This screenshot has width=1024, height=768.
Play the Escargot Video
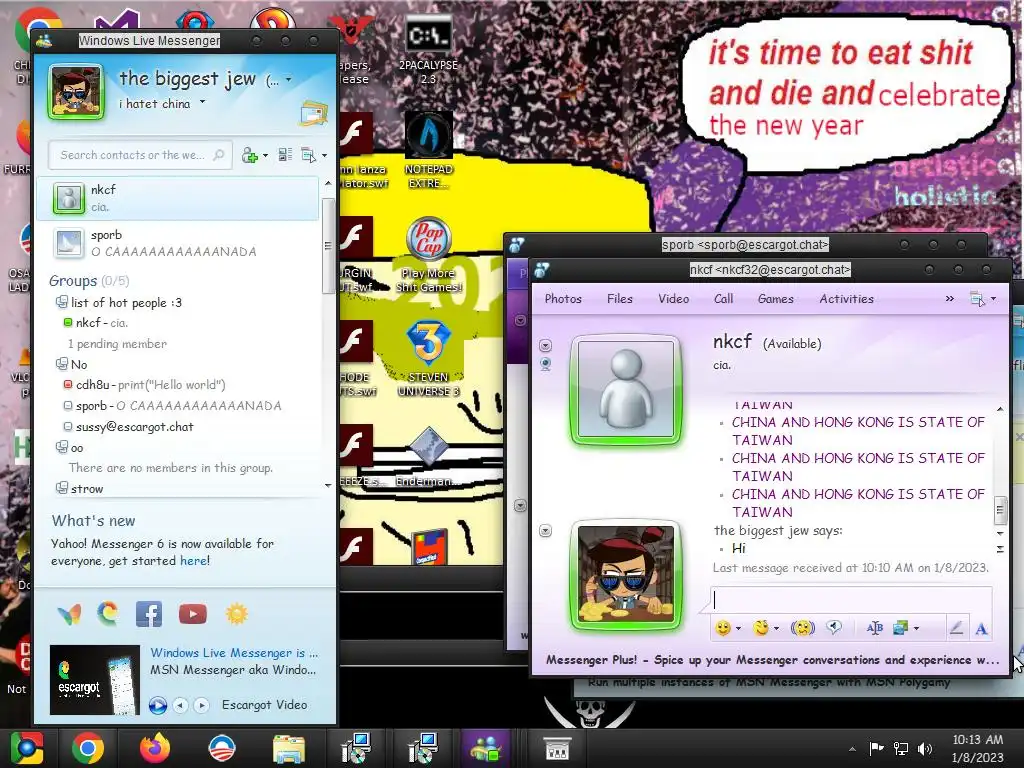pyautogui.click(x=157, y=705)
